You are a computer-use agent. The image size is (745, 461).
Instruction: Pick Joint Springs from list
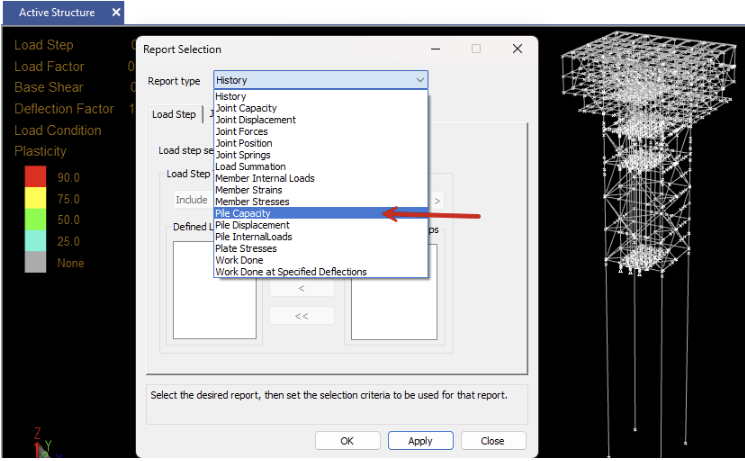click(321, 155)
